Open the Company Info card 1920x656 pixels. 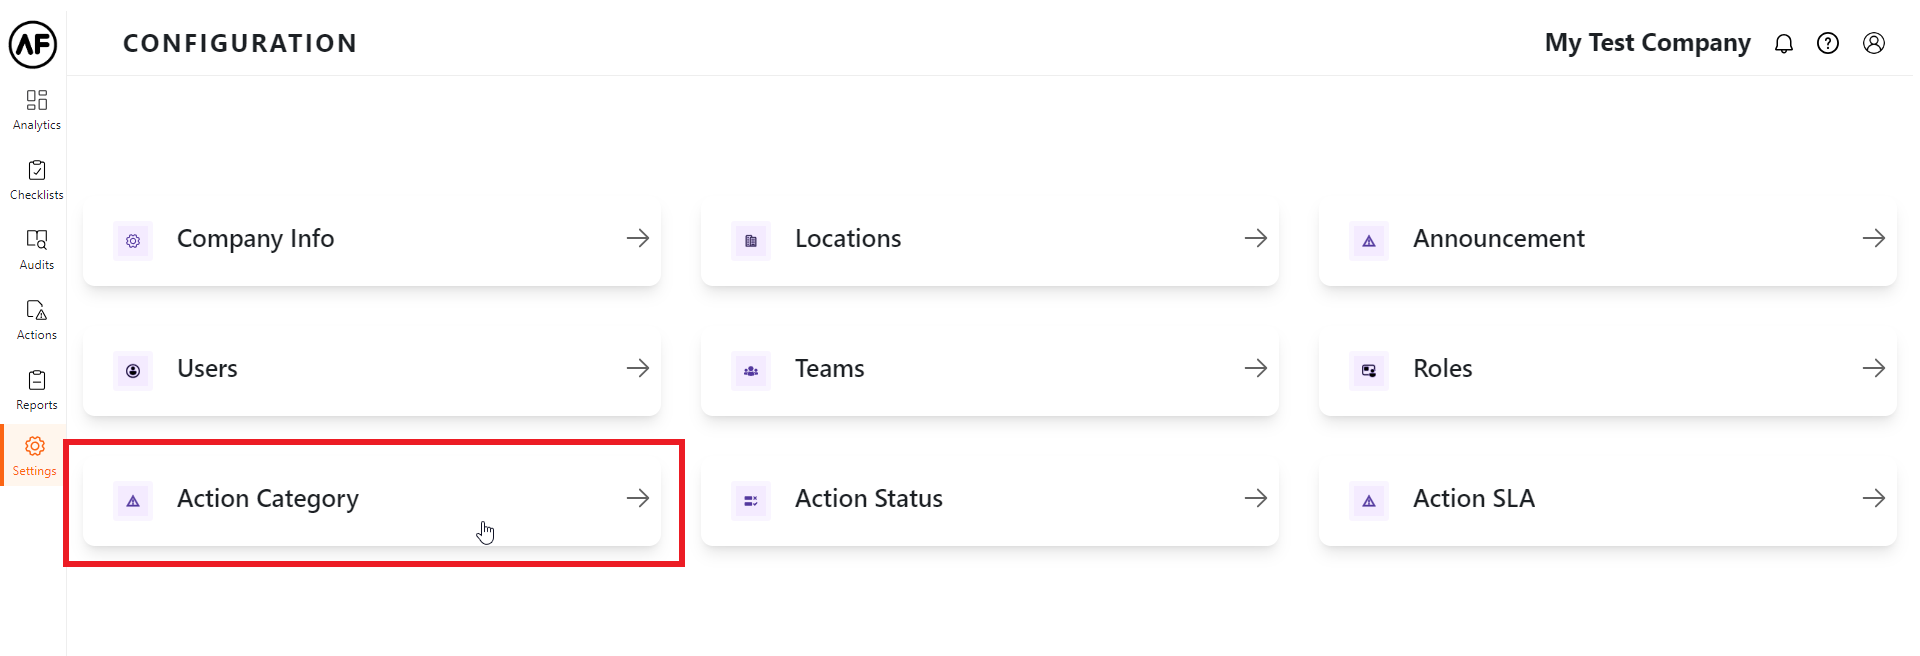[371, 239]
